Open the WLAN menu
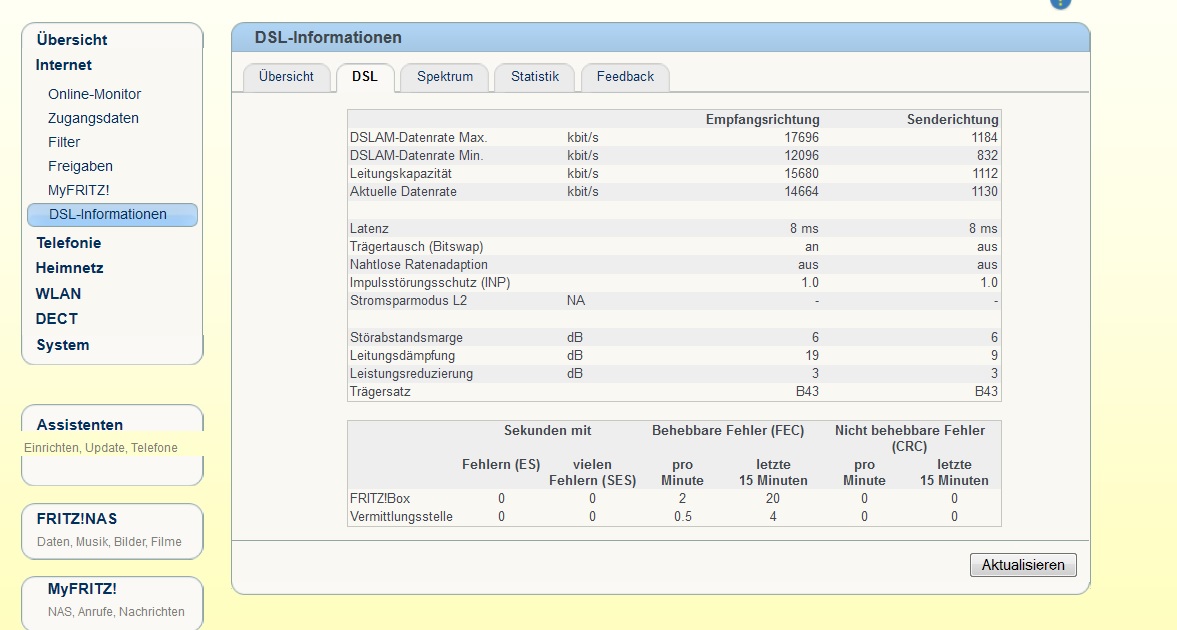The width and height of the screenshot is (1177, 630). 58,294
